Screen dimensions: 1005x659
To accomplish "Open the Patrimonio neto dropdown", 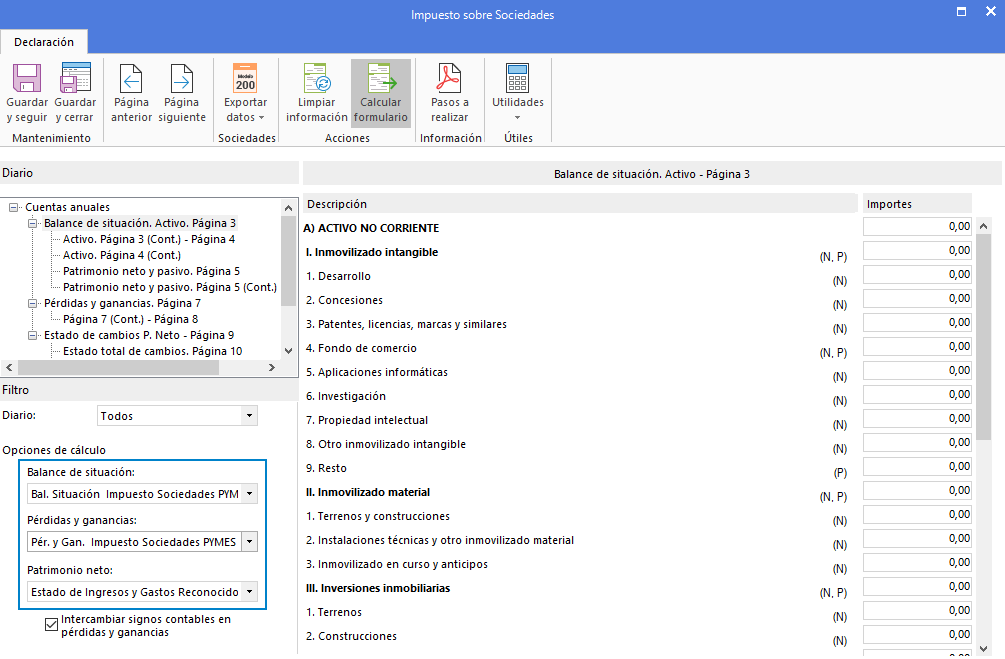I will [249, 592].
